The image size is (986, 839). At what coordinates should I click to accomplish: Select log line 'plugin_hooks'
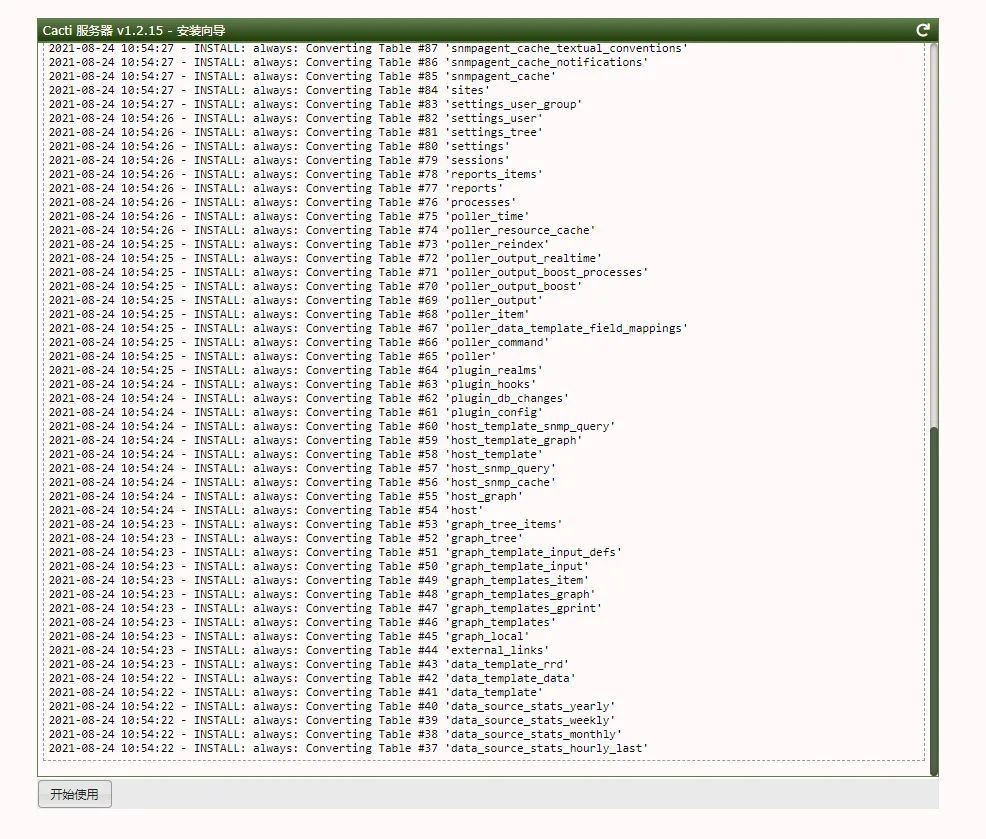tap(292, 384)
